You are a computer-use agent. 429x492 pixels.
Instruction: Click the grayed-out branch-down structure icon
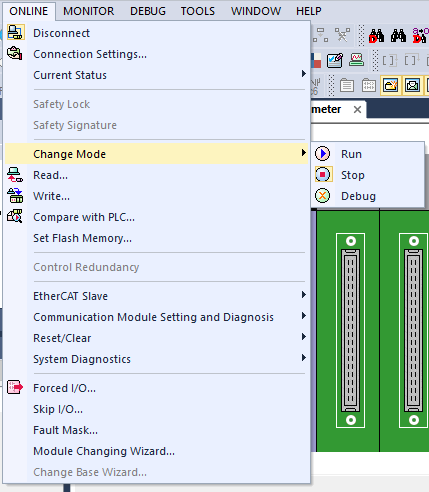[320, 35]
